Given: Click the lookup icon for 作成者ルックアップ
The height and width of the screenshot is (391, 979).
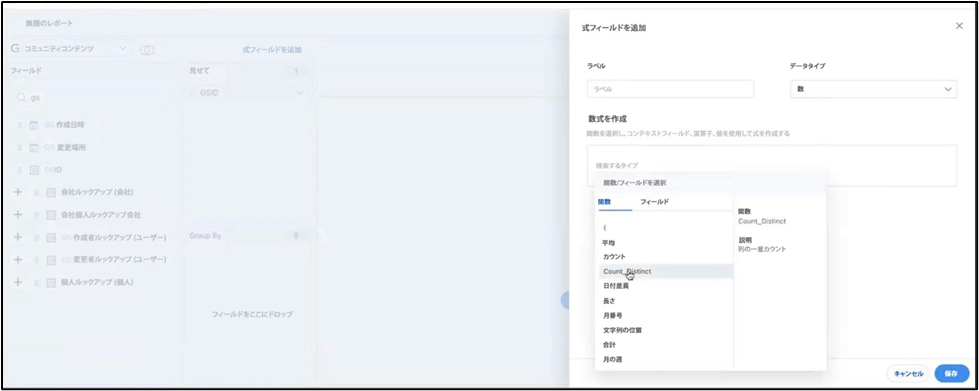Looking at the screenshot, I should [51, 238].
